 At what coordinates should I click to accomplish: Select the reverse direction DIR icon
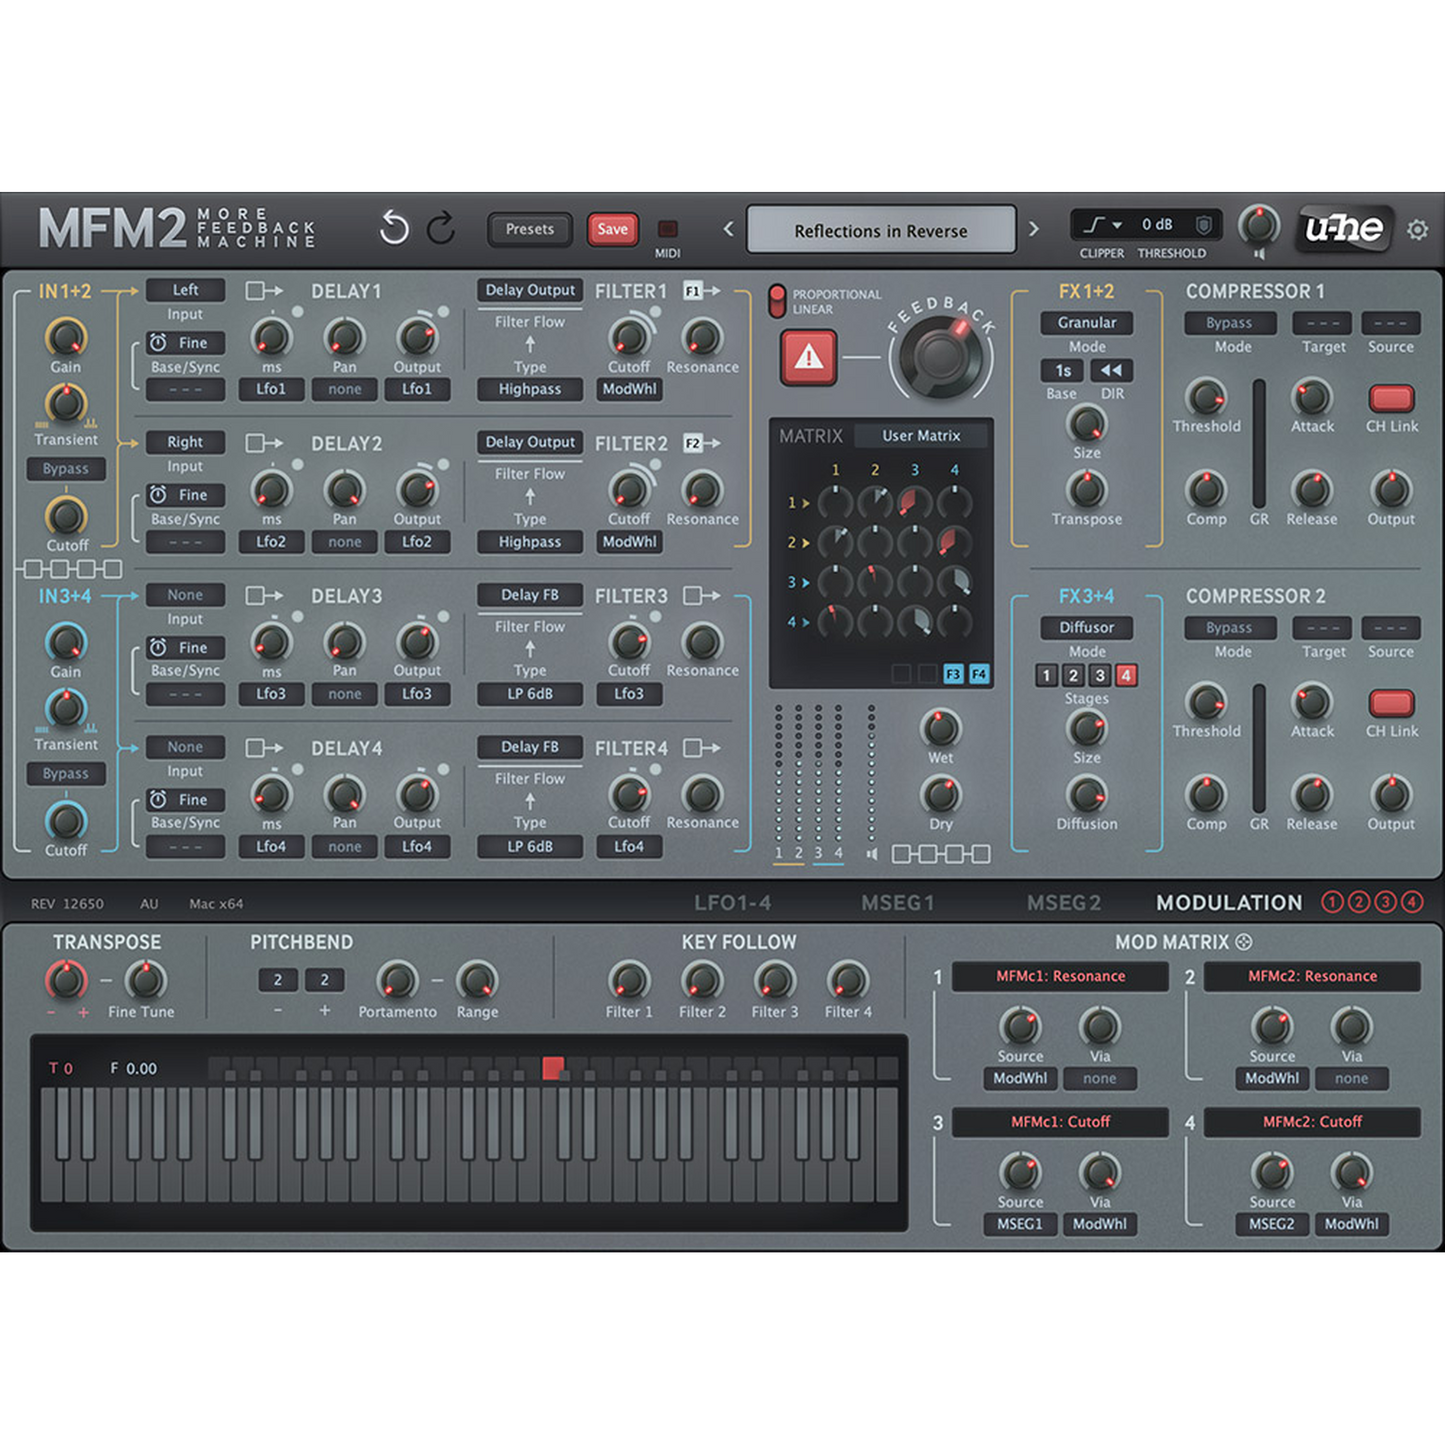(x=1111, y=370)
